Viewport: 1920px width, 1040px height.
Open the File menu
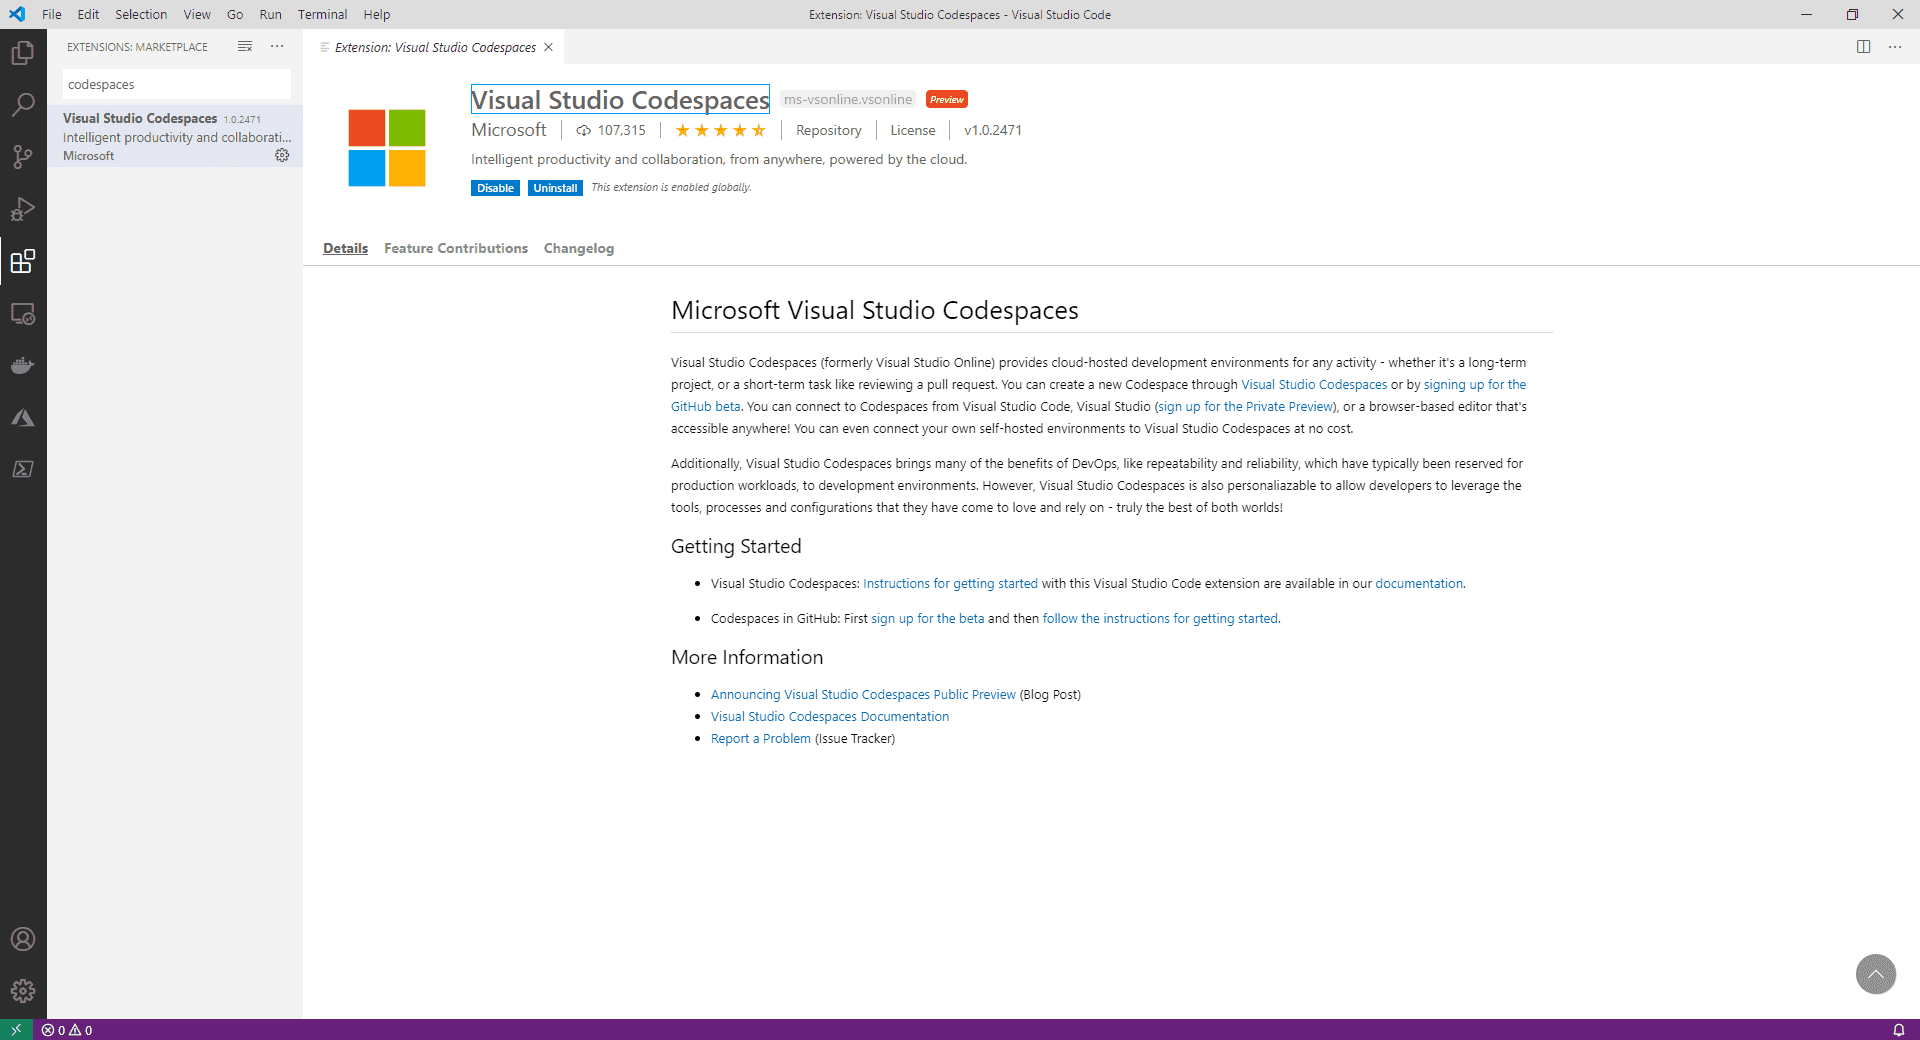(52, 14)
